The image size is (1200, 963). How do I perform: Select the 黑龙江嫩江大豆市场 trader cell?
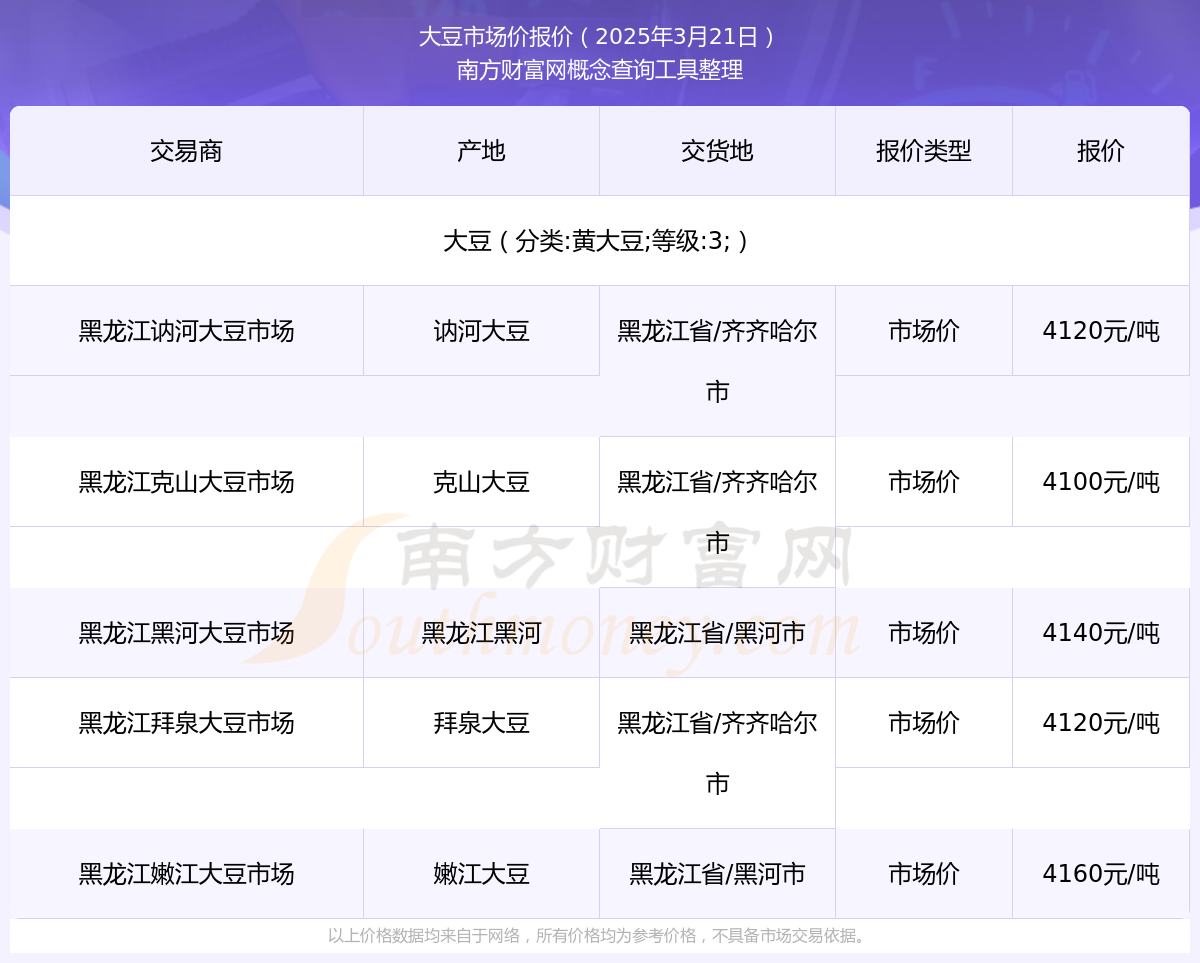[x=187, y=874]
